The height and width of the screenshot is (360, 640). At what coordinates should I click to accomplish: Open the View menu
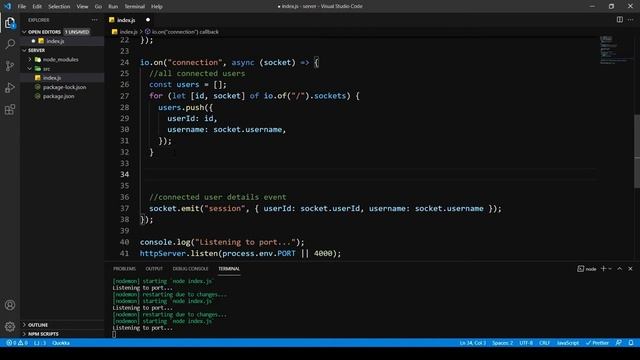pos(82,6)
